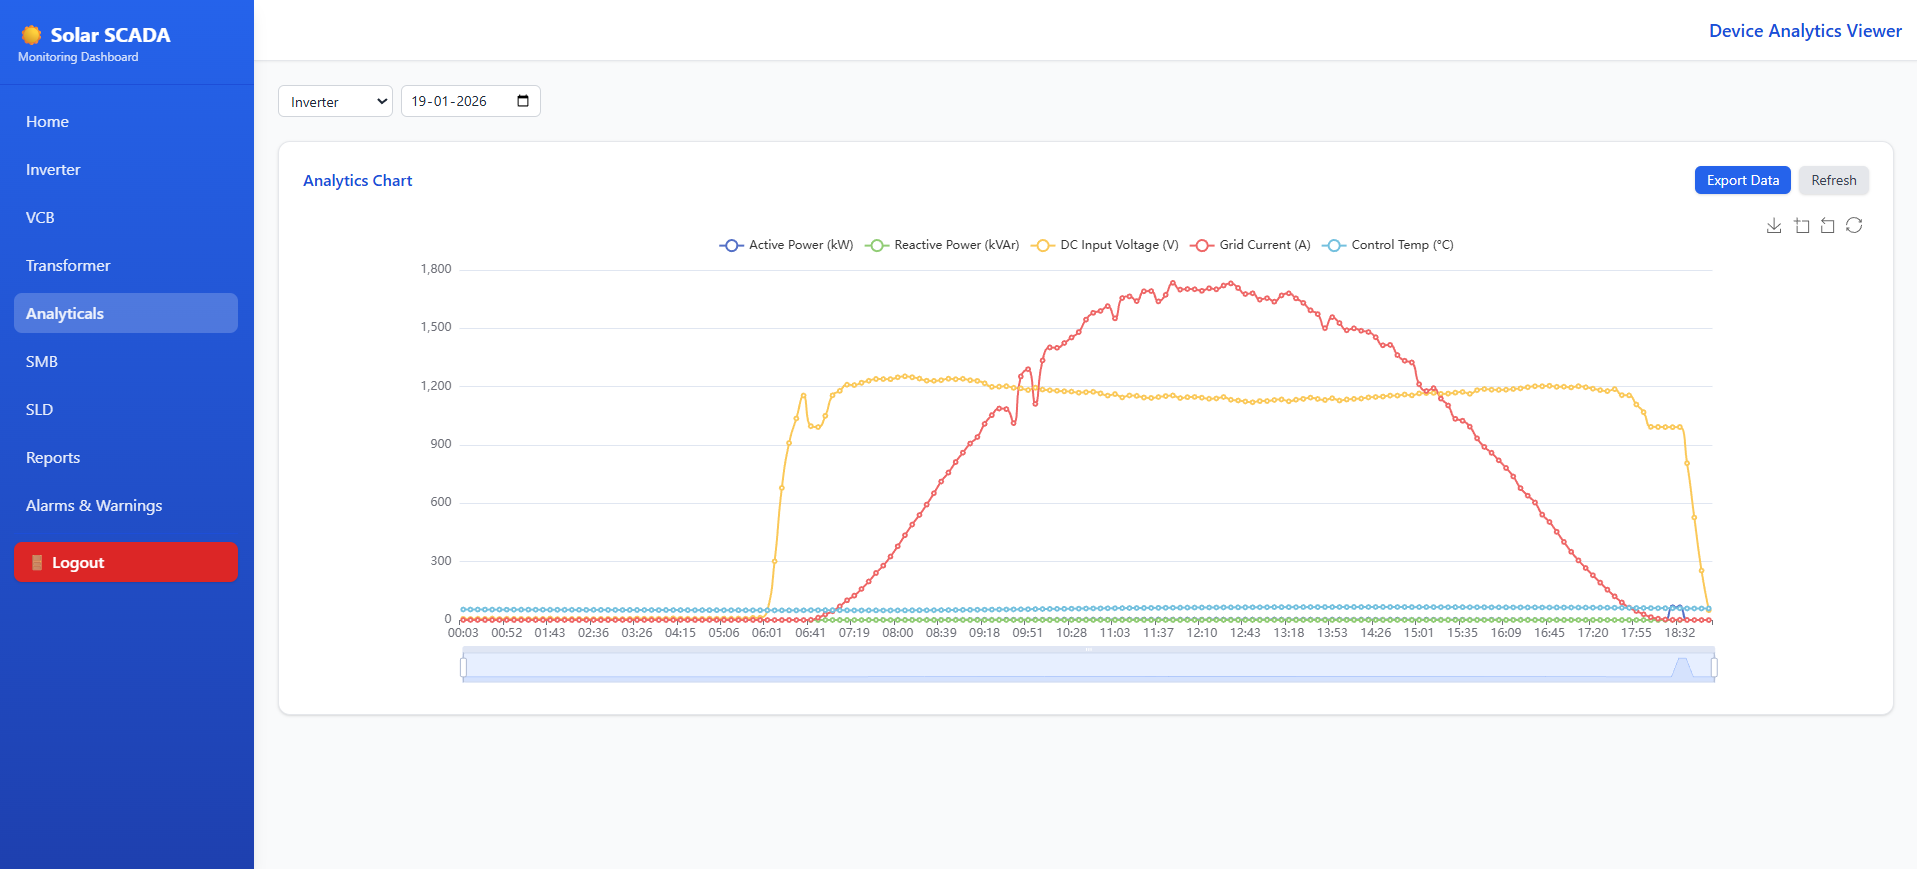Open the calendar picker icon in date field
The image size is (1917, 869).
(x=523, y=101)
